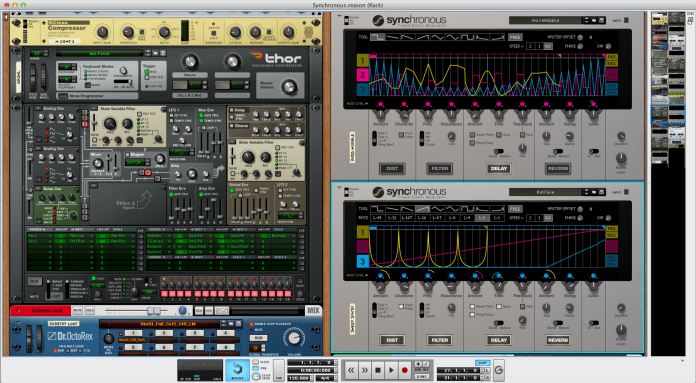This screenshot has width=696, height=383.
Task: Toggle the FREE button in upper Synchronous
Action: pyautogui.click(x=515, y=37)
